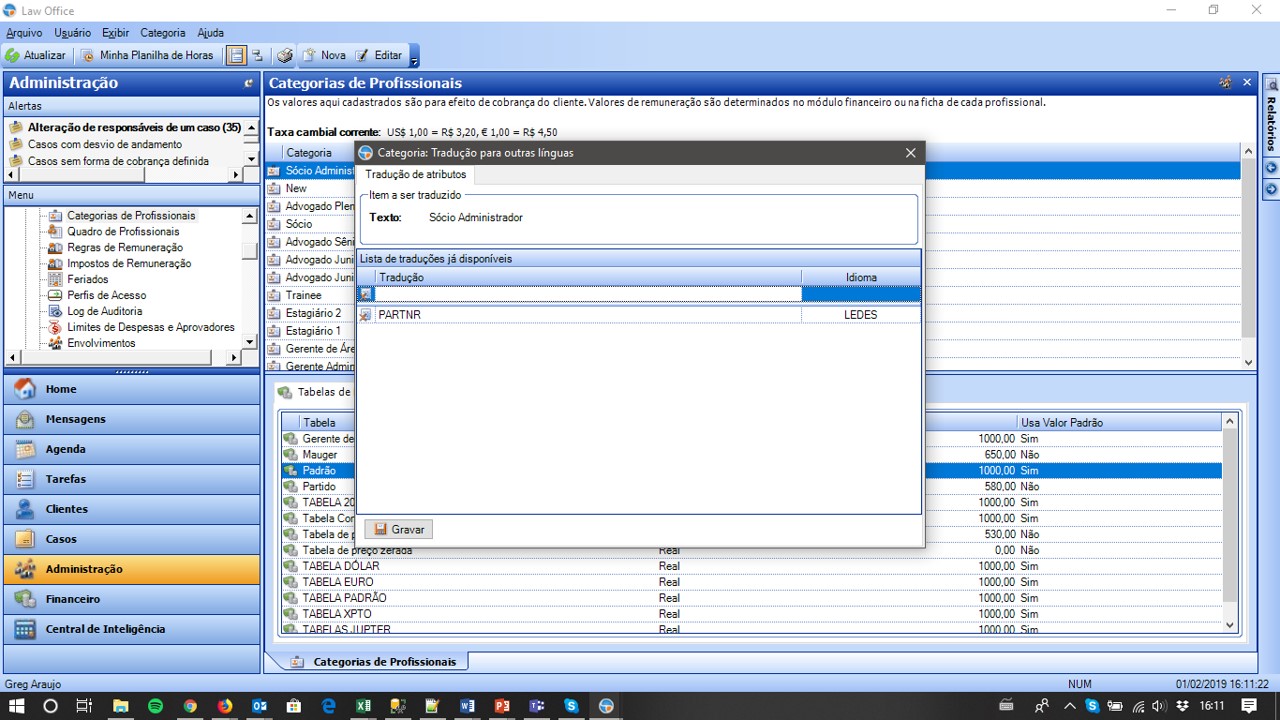Open the Usuário menu
Image resolution: width=1280 pixels, height=720 pixels.
point(72,33)
